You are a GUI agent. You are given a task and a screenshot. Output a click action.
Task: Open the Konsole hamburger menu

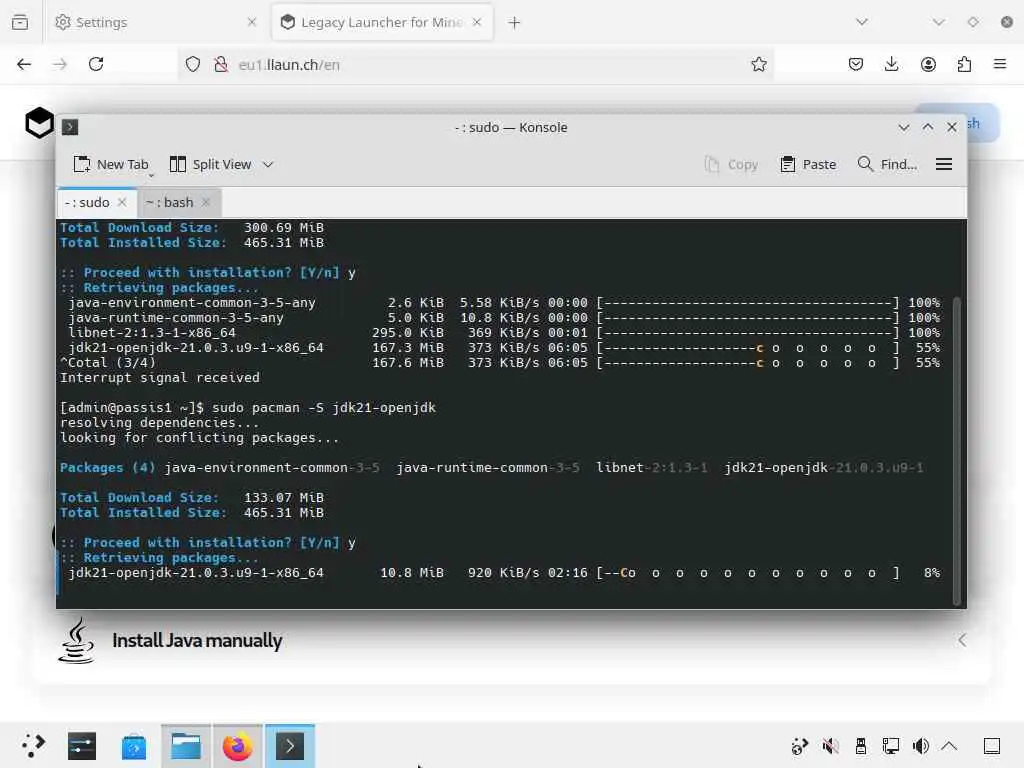(x=944, y=165)
